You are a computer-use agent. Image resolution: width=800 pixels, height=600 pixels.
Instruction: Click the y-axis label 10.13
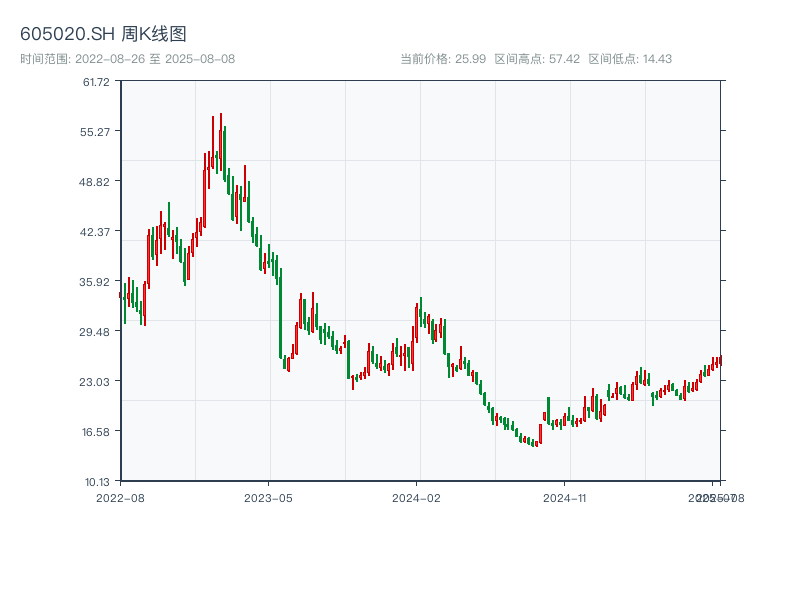[97, 482]
